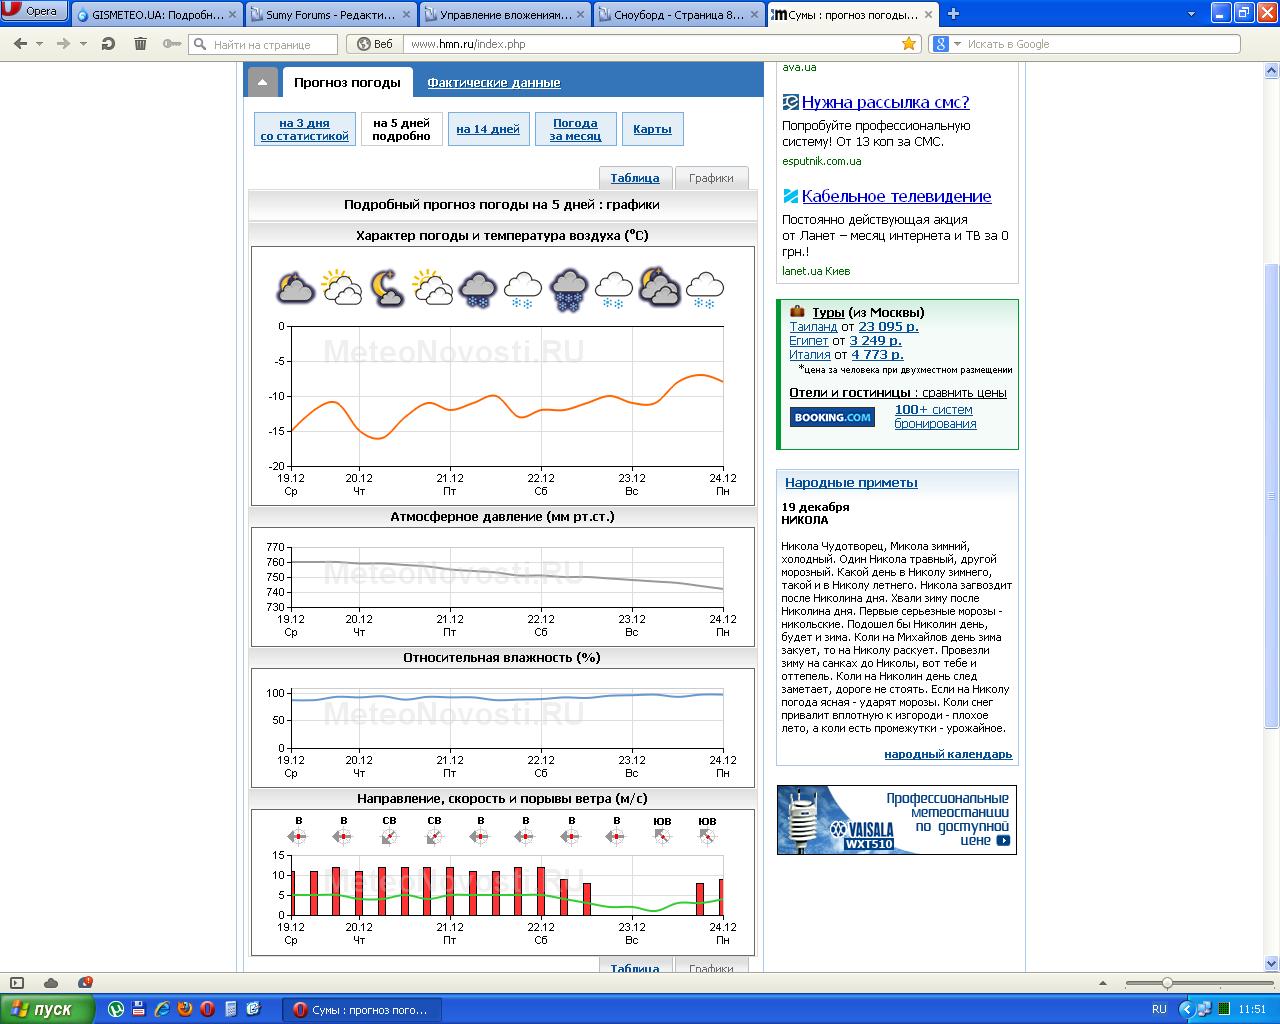Select the Графики view tab
1280x1024 pixels.
coord(711,178)
